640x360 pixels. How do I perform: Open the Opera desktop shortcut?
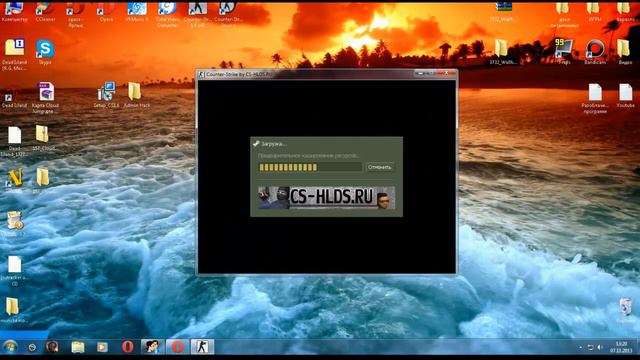coord(106,11)
